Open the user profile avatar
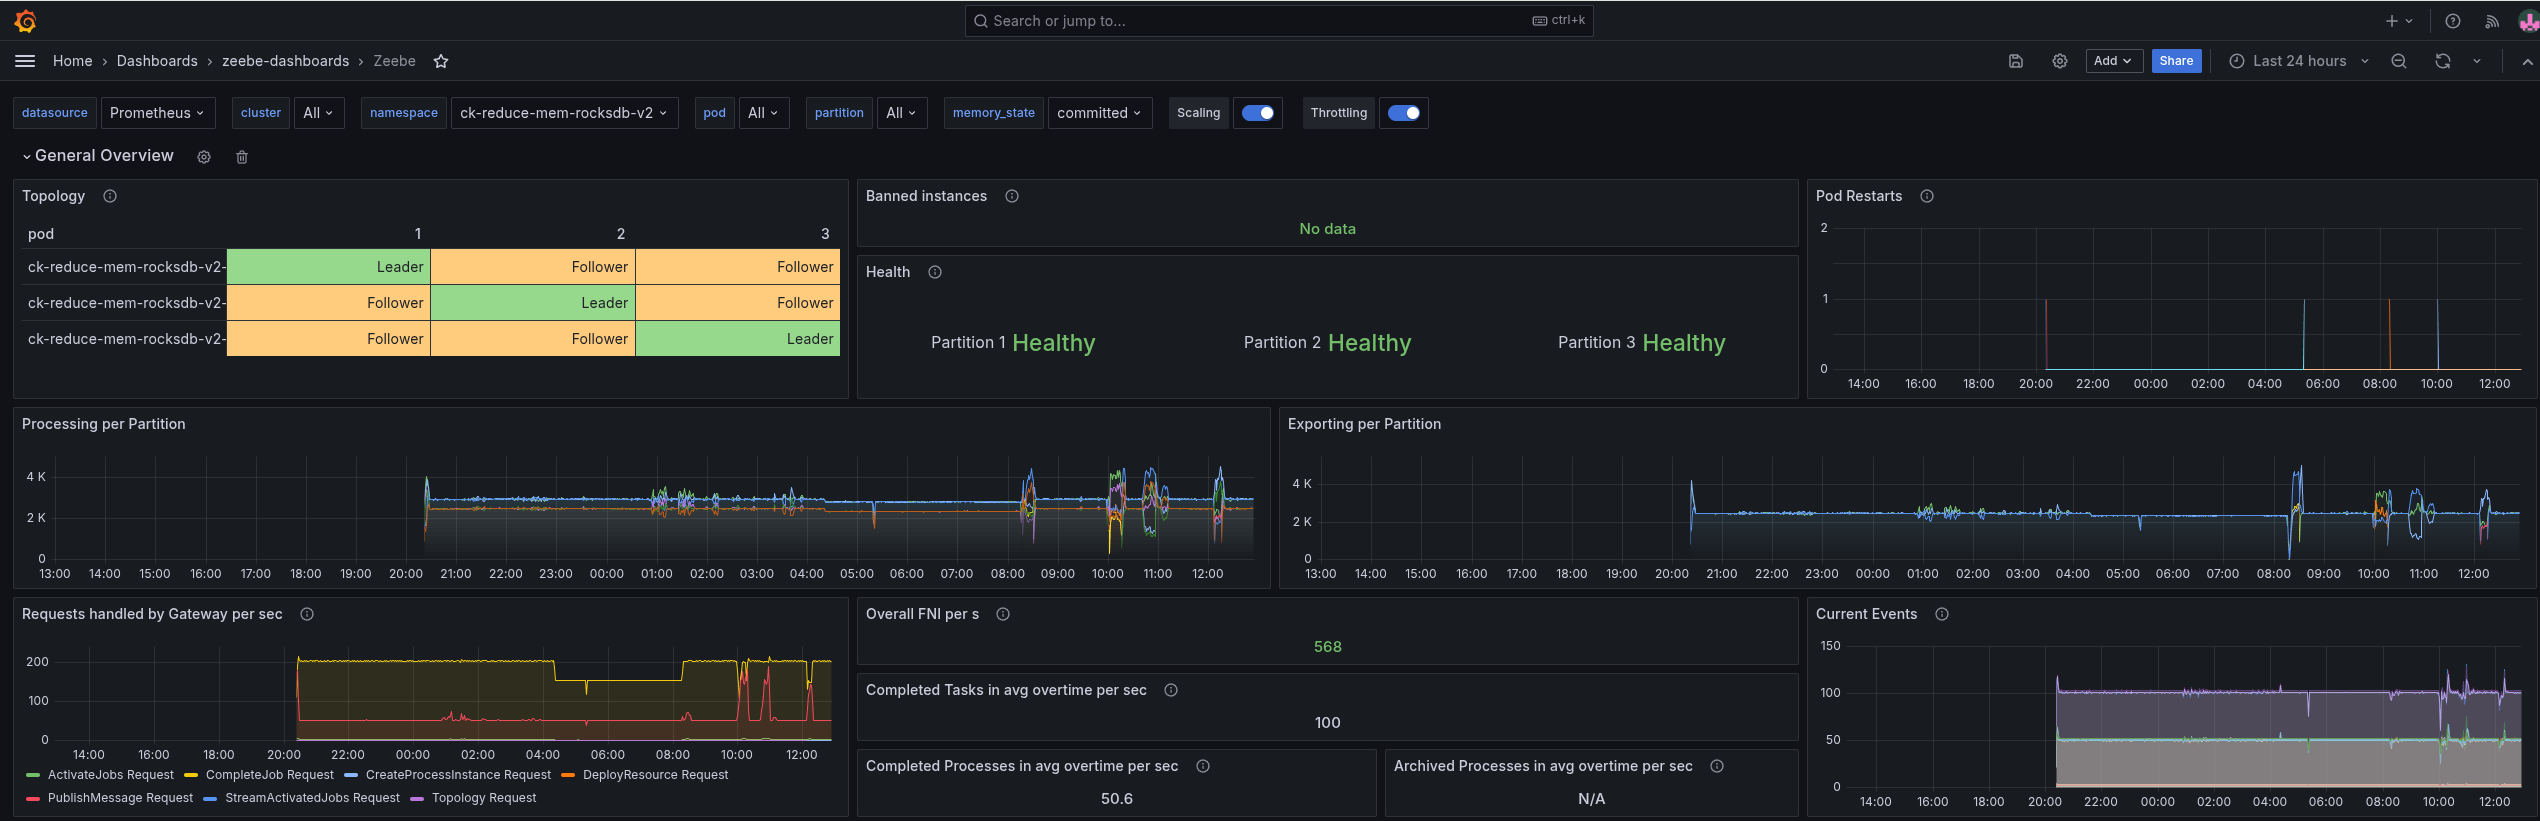2540x821 pixels. 2529,21
